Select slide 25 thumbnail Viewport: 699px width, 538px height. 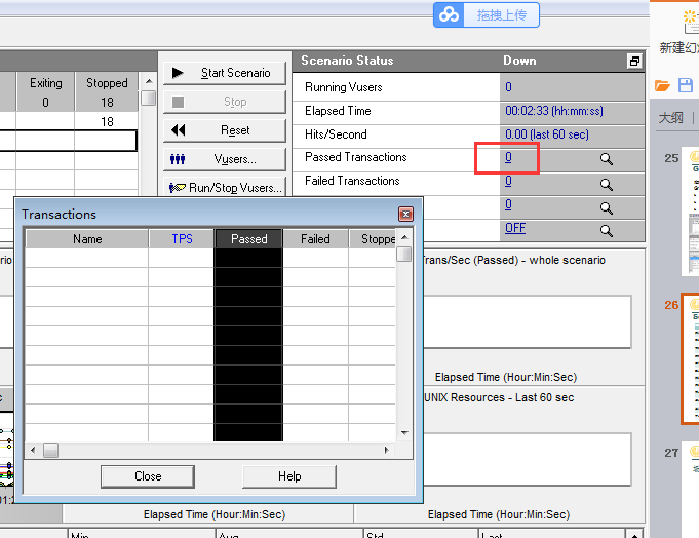coord(692,212)
